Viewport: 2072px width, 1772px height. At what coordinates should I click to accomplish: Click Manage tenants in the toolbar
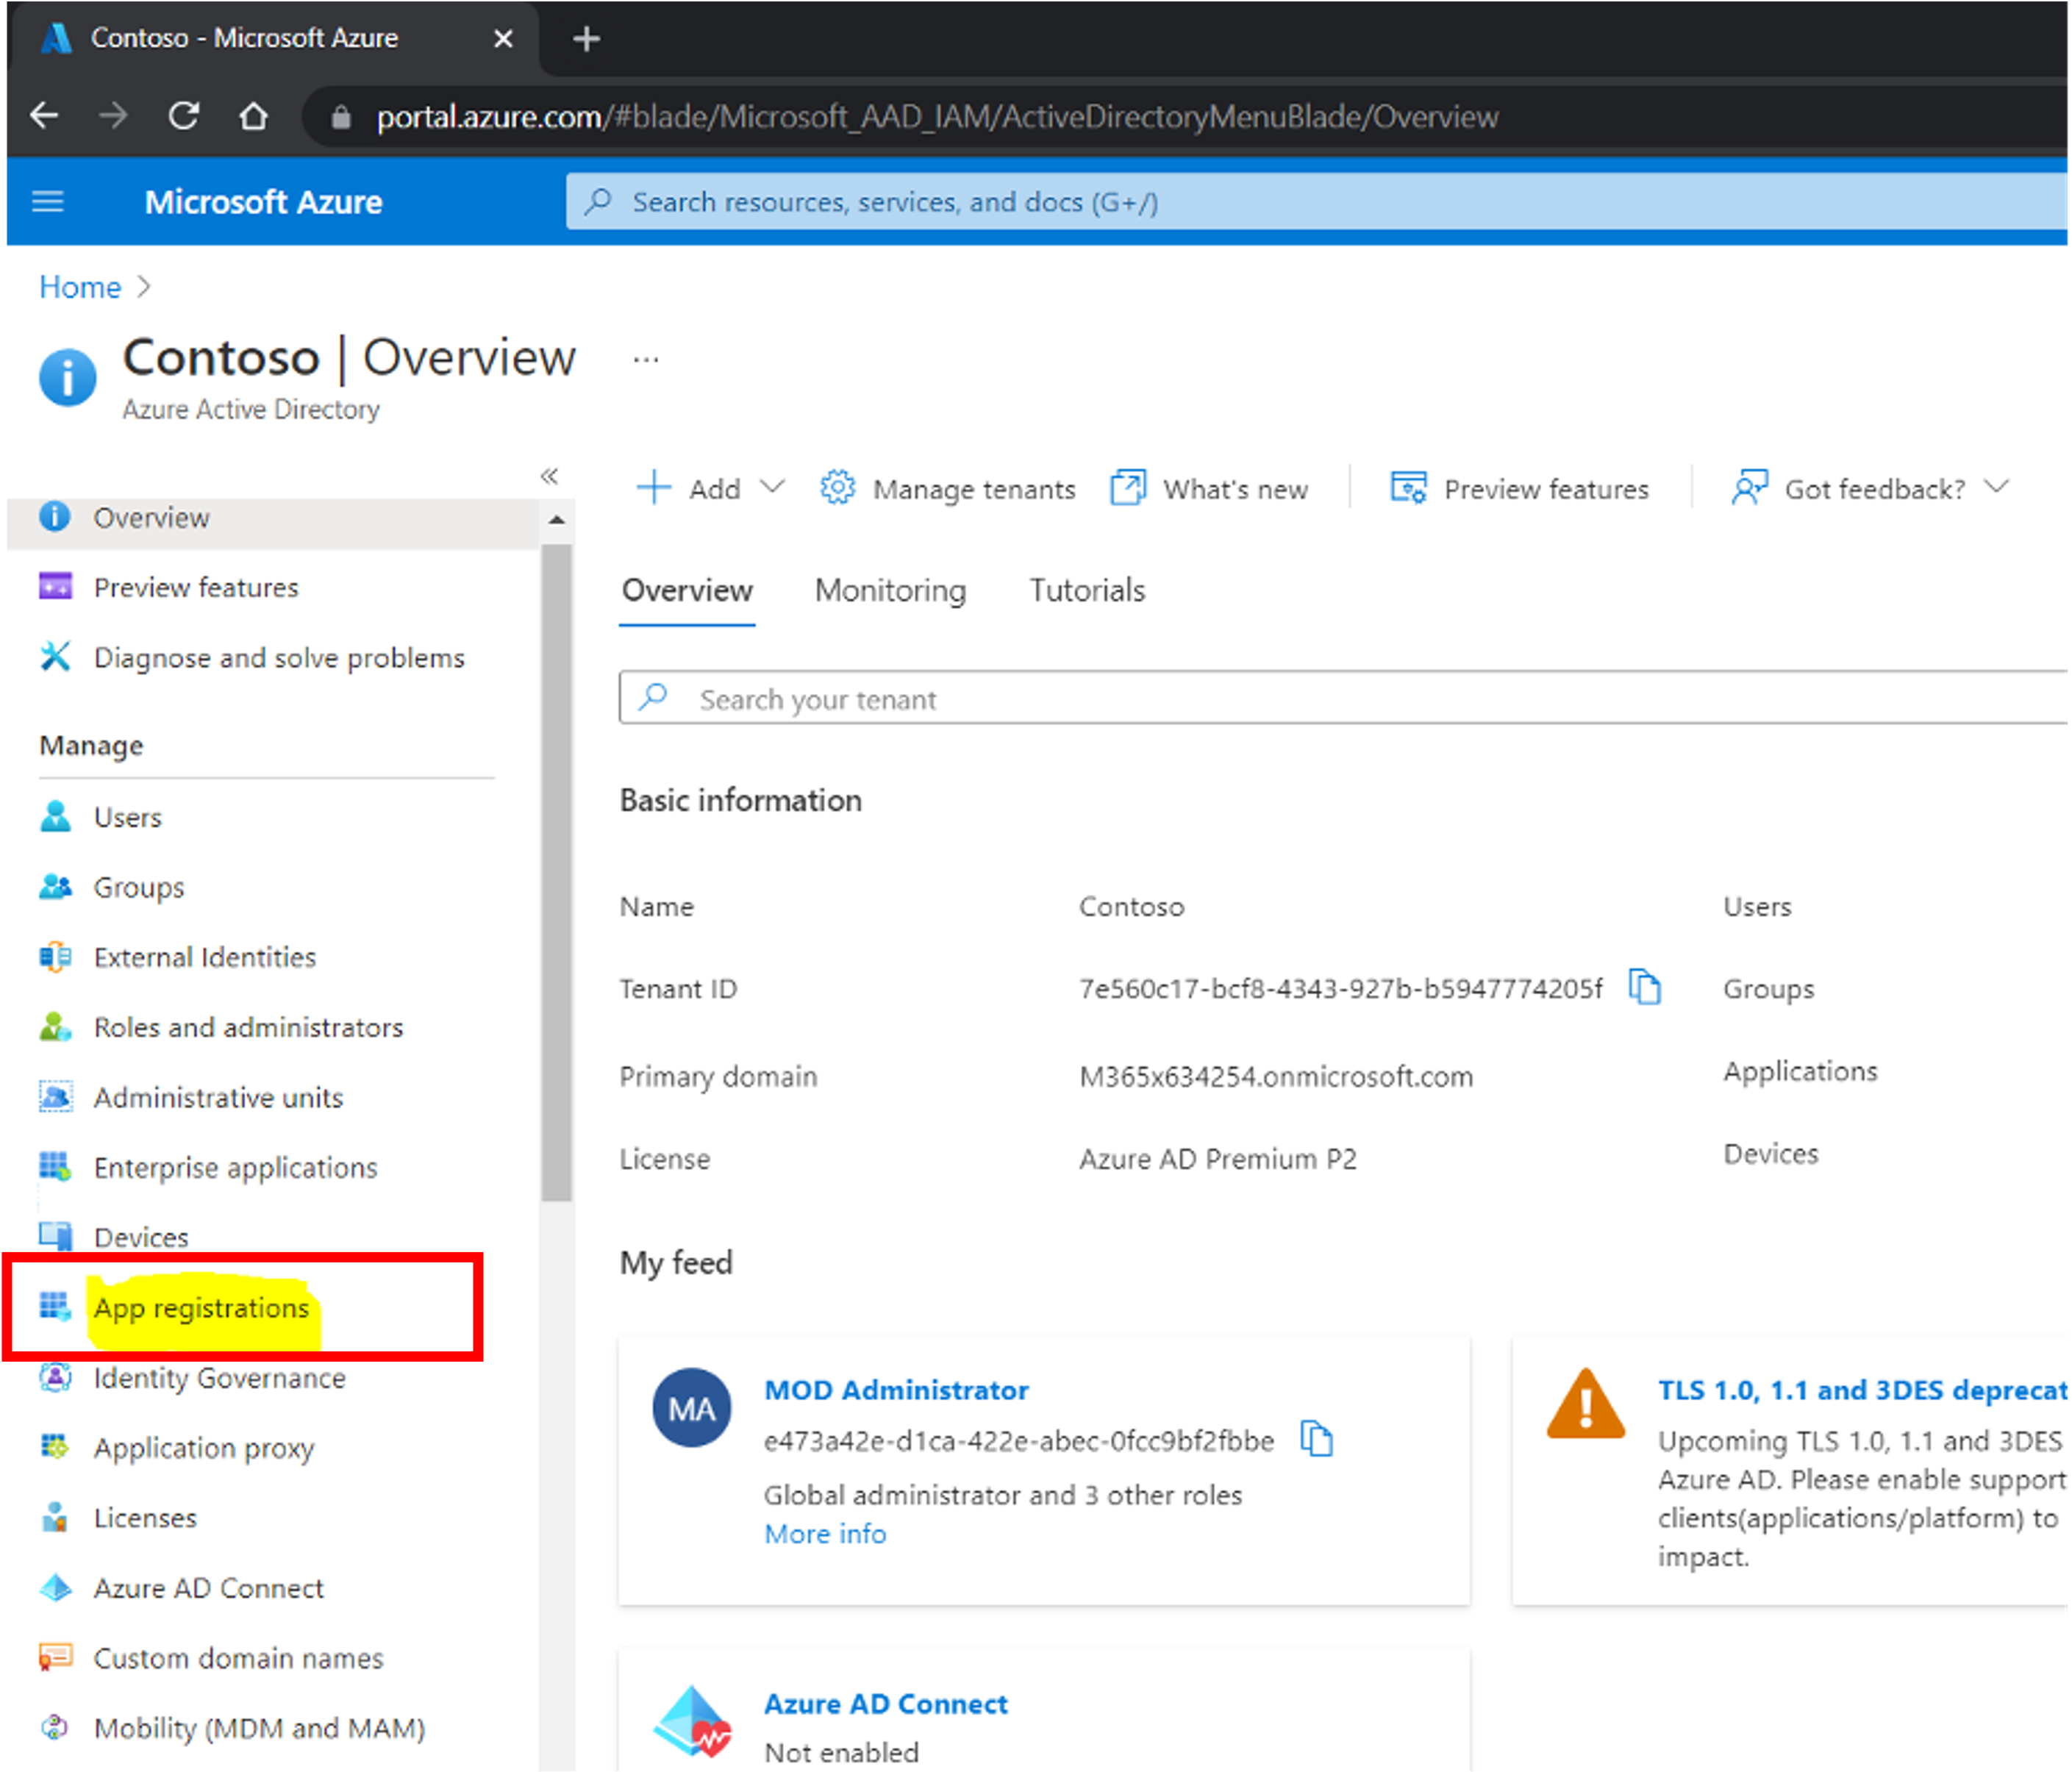(x=947, y=489)
